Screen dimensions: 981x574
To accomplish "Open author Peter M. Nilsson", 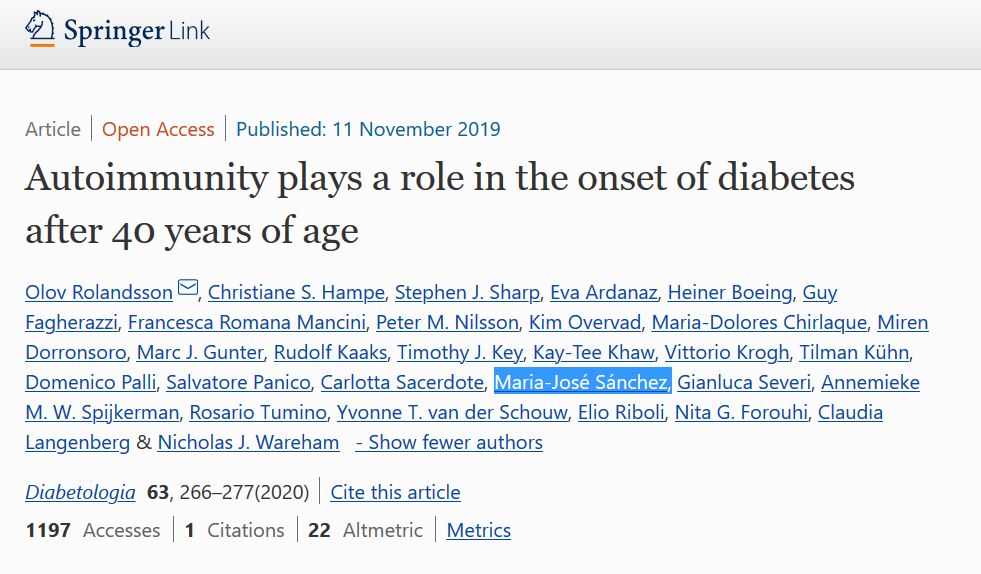I will 447,323.
